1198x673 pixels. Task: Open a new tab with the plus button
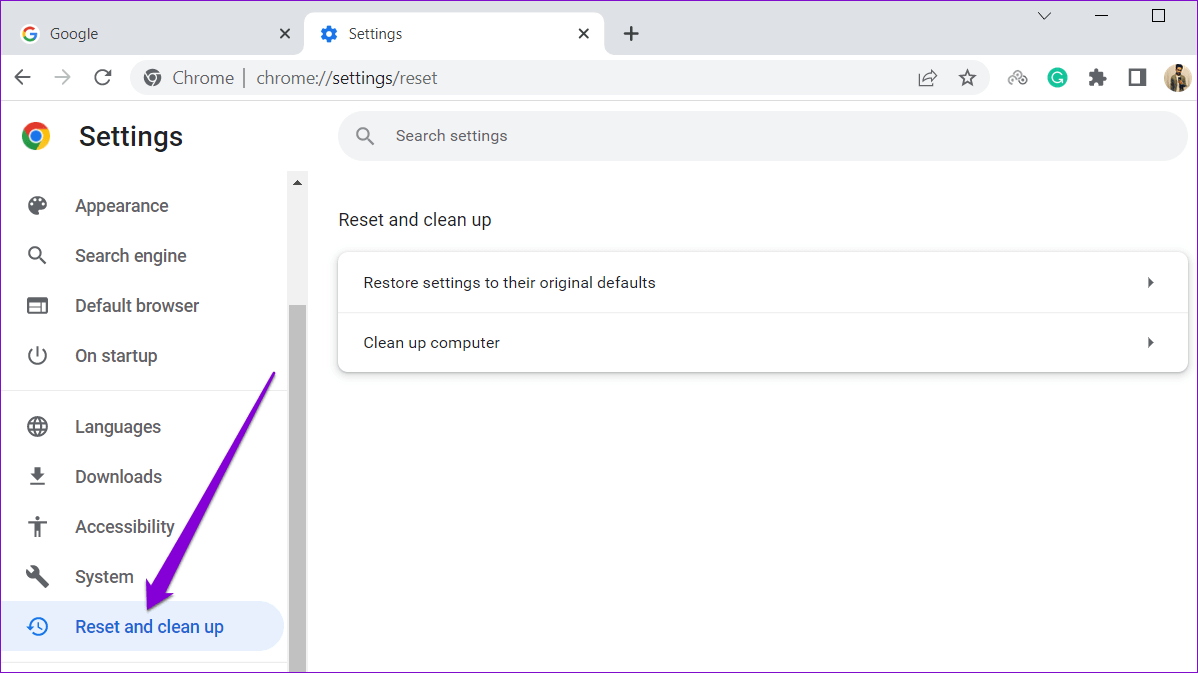pyautogui.click(x=631, y=34)
